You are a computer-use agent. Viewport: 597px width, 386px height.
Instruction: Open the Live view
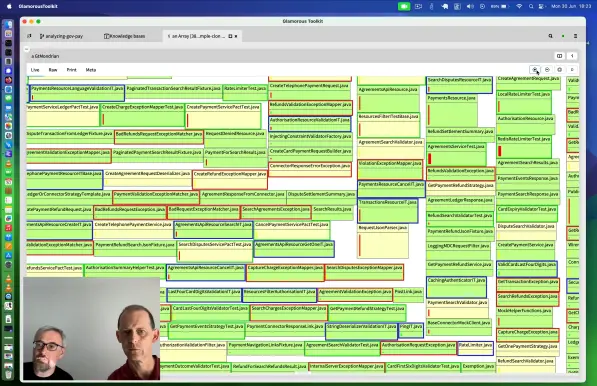click(35, 70)
